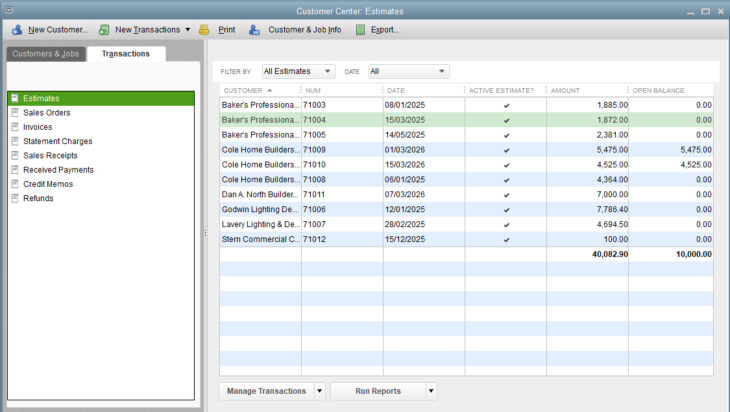The height and width of the screenshot is (412, 730).
Task: Click the active estimate checkmark for 71006
Action: click(x=507, y=210)
